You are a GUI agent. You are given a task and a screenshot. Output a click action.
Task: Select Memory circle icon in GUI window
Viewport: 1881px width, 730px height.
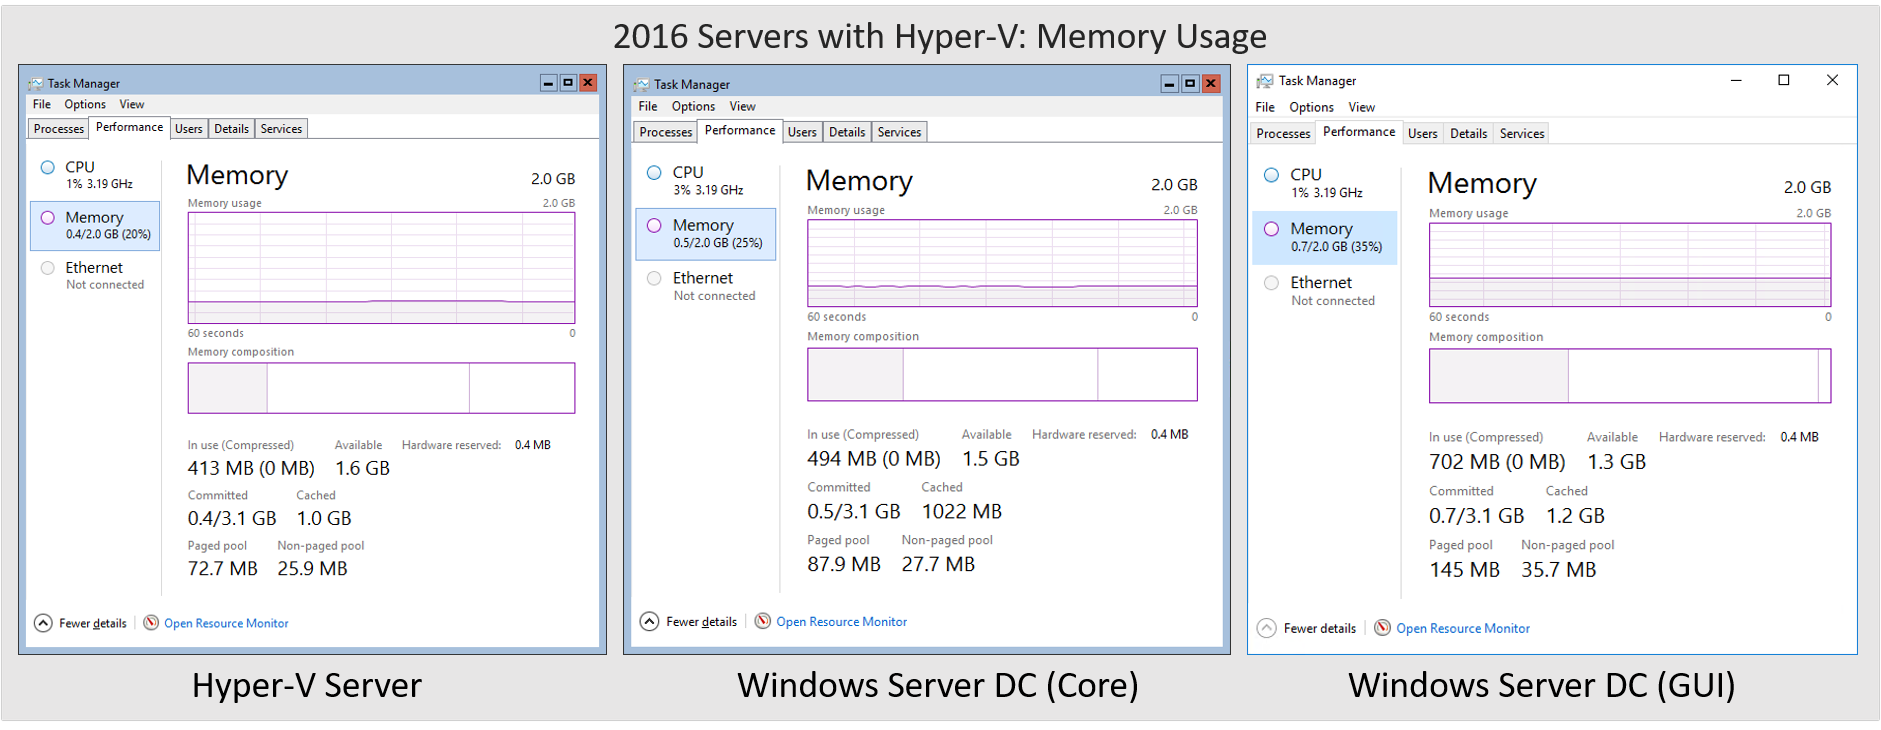point(1271,228)
